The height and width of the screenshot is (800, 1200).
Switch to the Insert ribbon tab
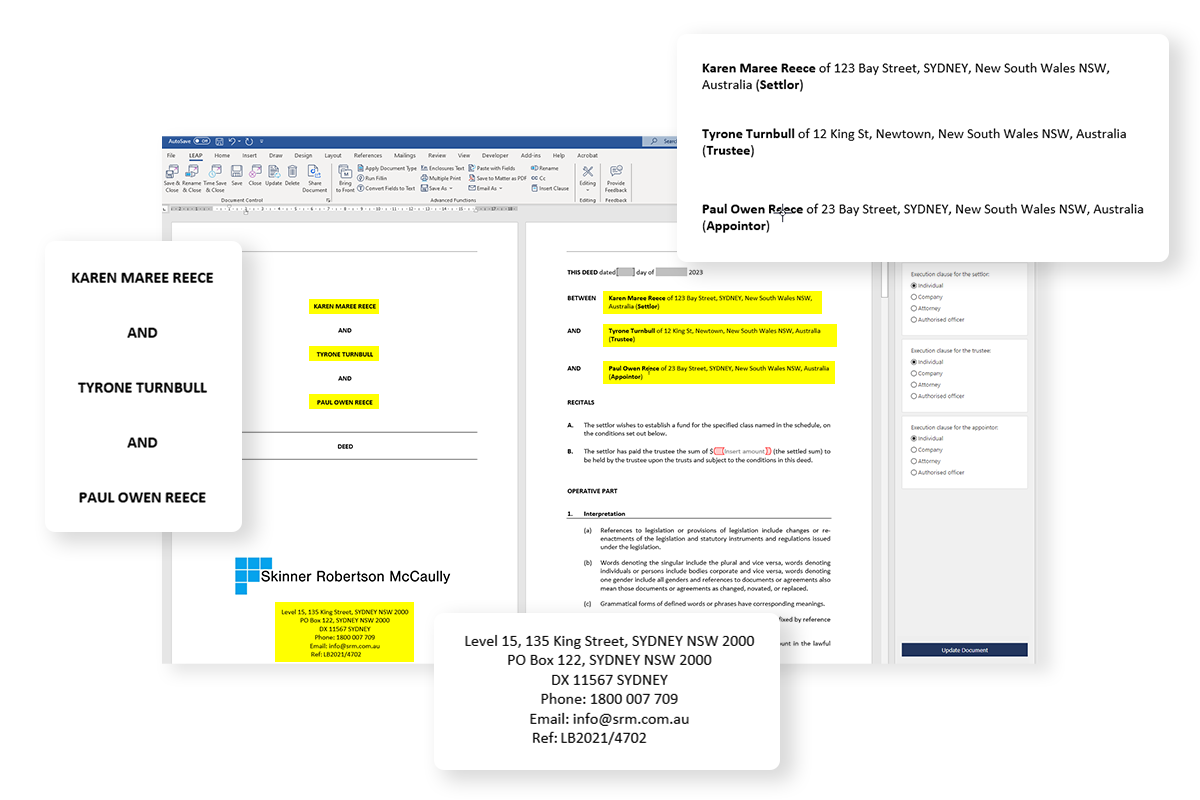click(x=249, y=156)
